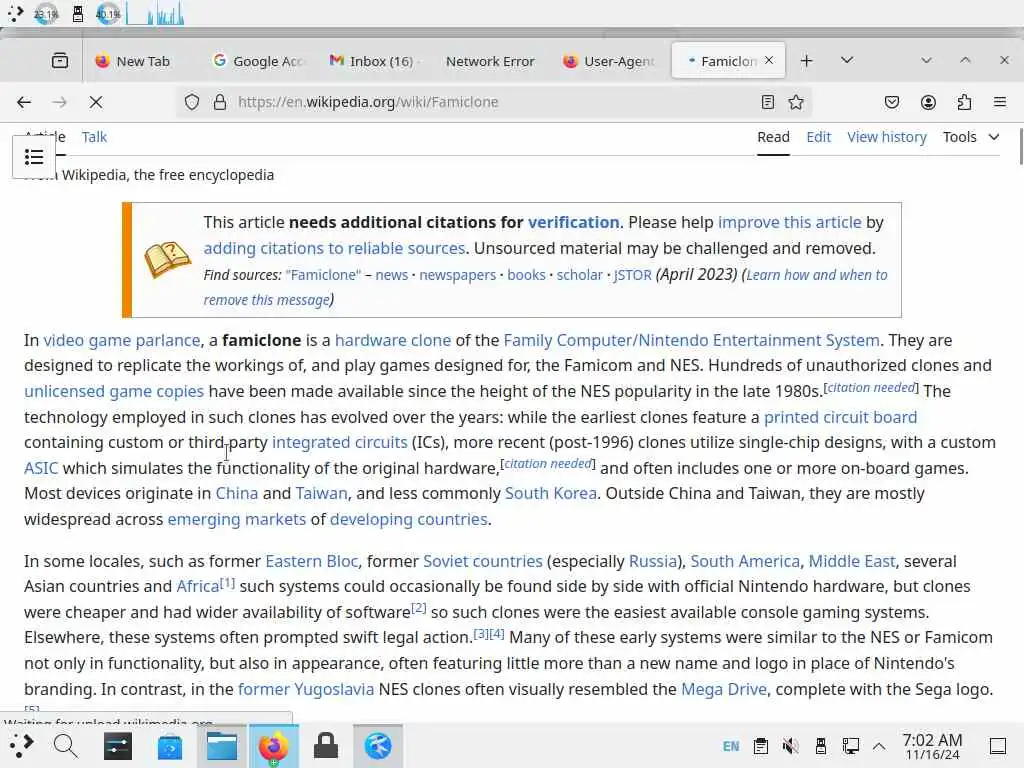Open former Yugoslavia link

pyautogui.click(x=306, y=689)
